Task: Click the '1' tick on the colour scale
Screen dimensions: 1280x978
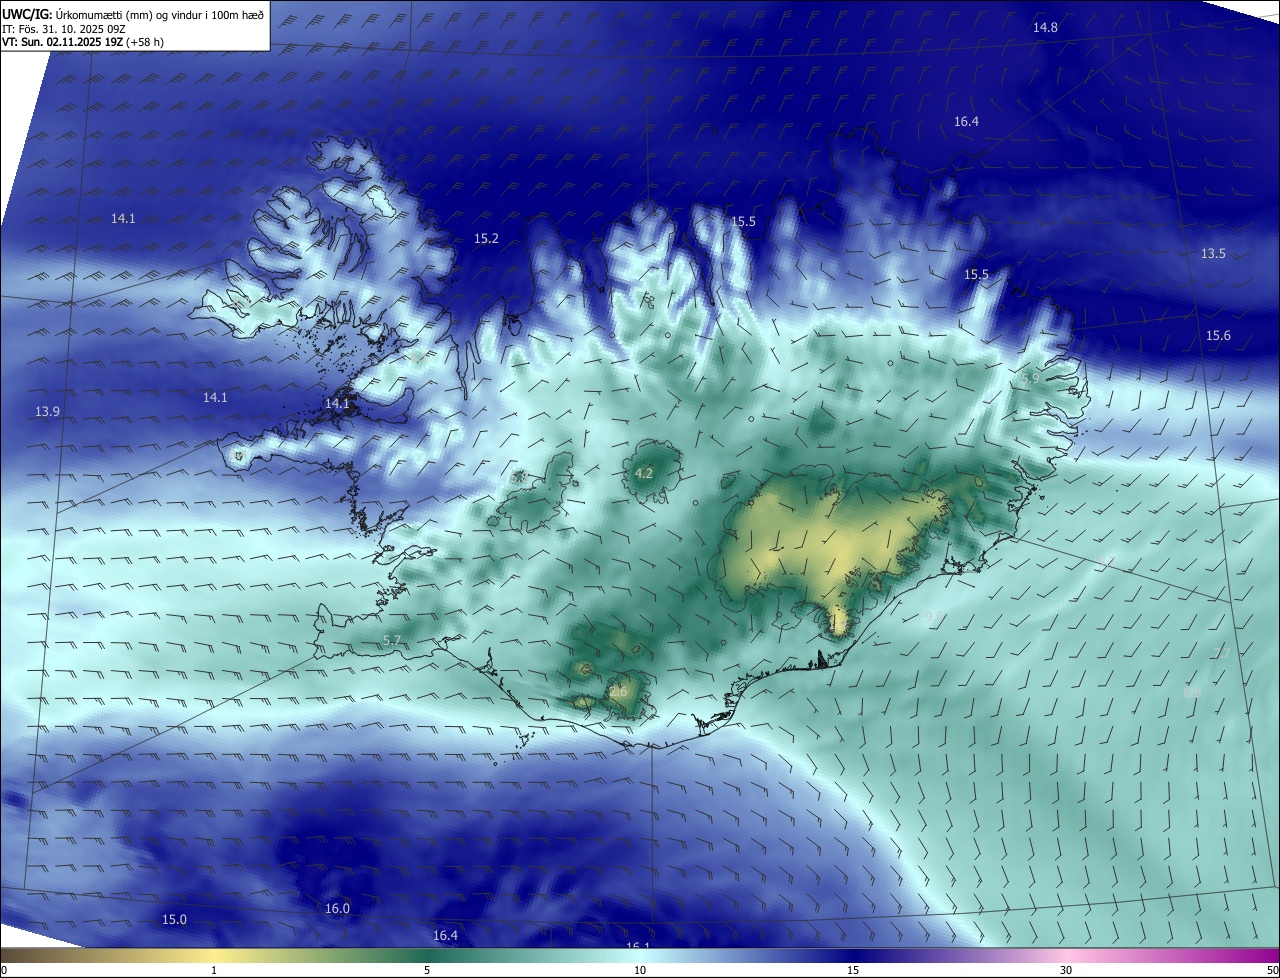Action: point(214,970)
